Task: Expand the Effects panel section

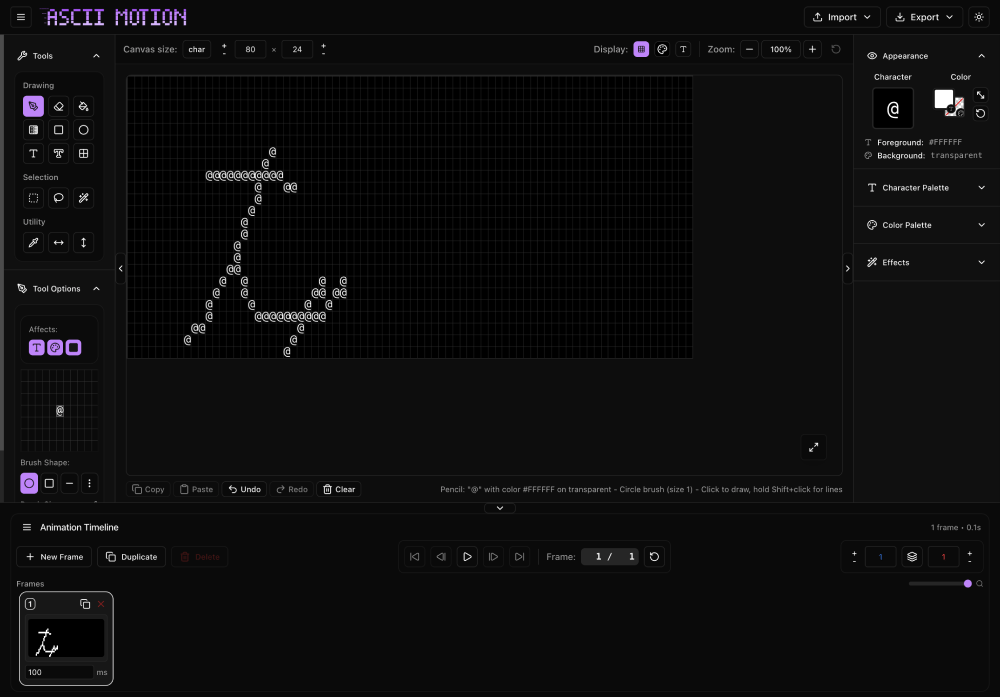Action: [x=926, y=262]
